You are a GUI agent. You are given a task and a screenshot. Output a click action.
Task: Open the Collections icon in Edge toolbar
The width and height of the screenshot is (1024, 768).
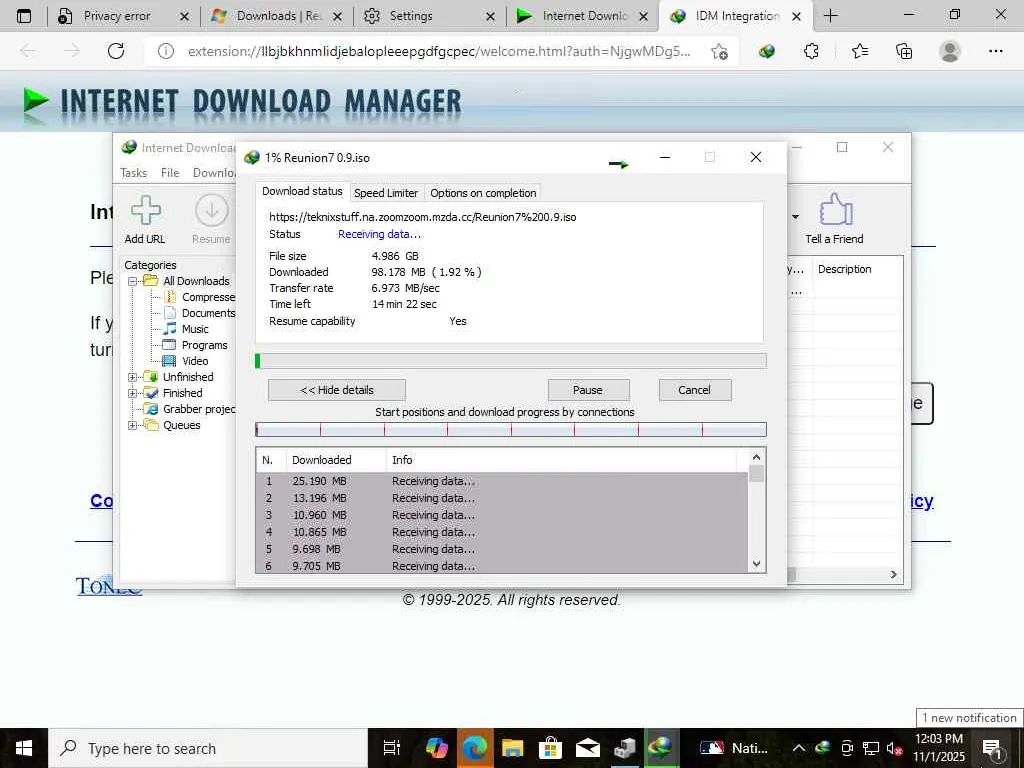click(x=904, y=51)
